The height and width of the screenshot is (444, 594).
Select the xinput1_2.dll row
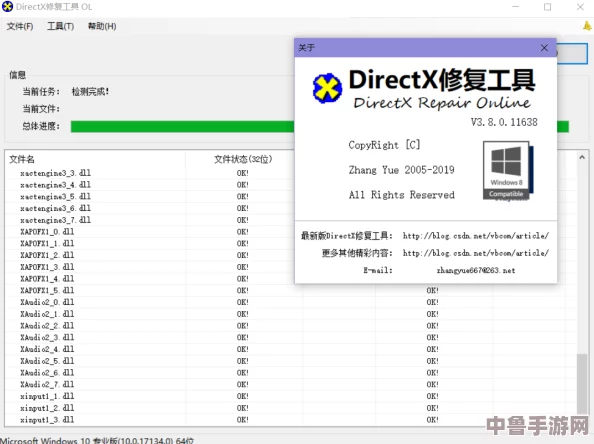point(291,408)
